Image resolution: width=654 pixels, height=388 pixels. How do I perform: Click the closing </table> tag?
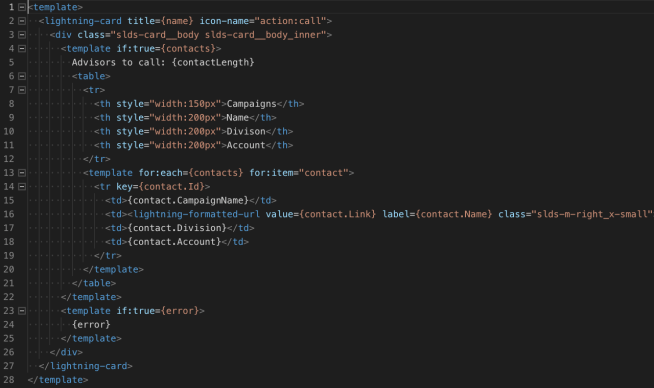click(94, 283)
